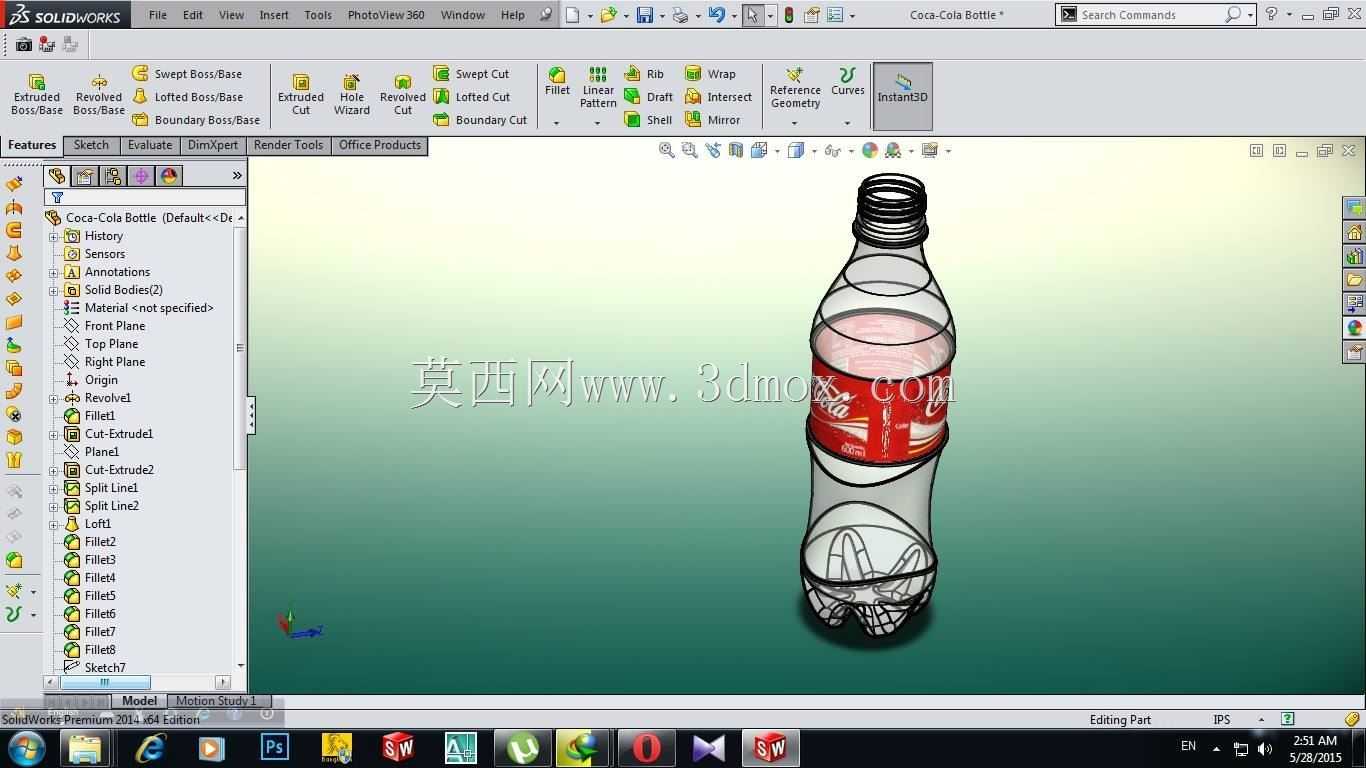Select the Linear Pattern tool
This screenshot has width=1366, height=768.
pyautogui.click(x=598, y=88)
